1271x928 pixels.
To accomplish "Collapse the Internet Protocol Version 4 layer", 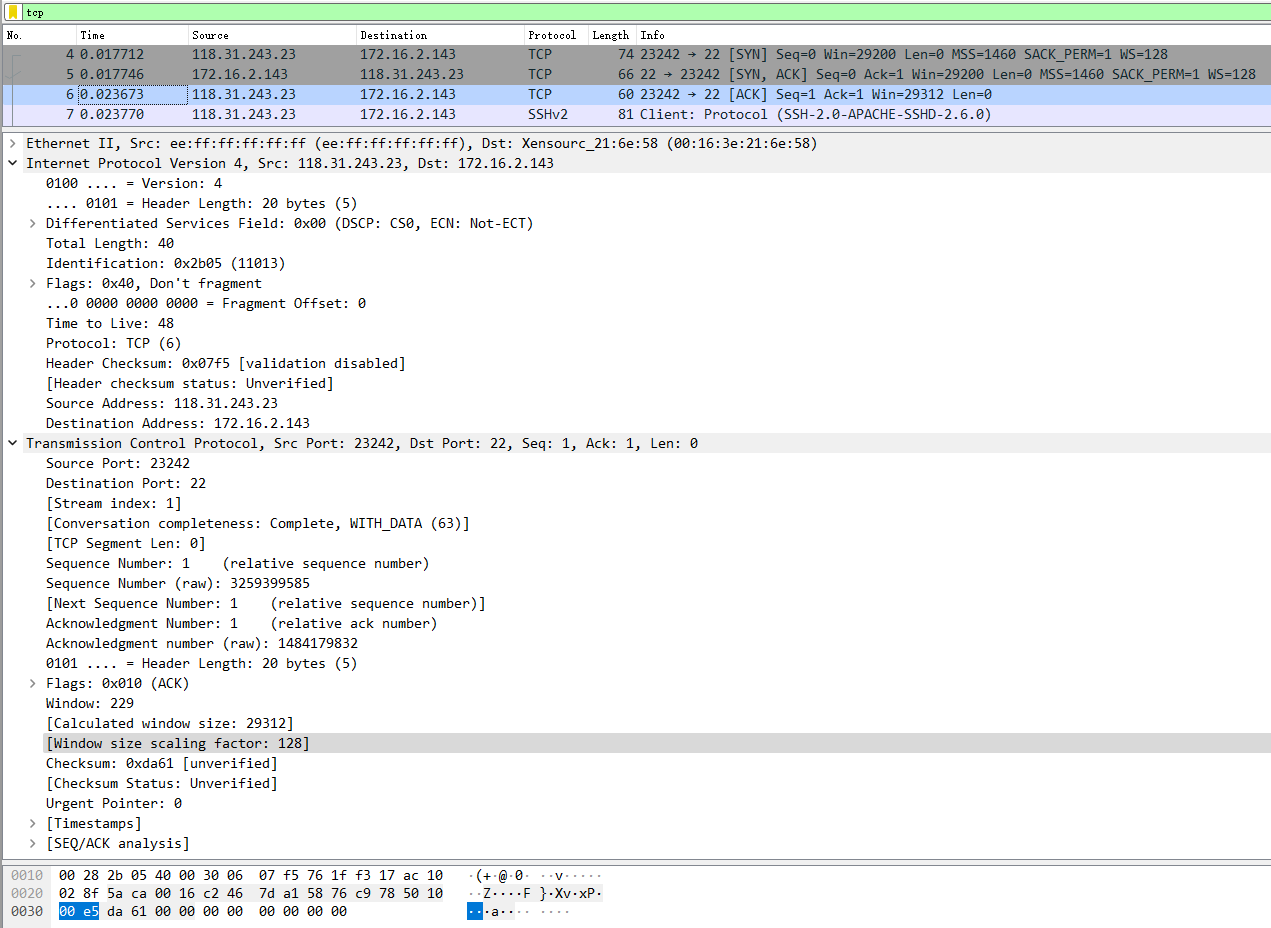I will point(12,163).
